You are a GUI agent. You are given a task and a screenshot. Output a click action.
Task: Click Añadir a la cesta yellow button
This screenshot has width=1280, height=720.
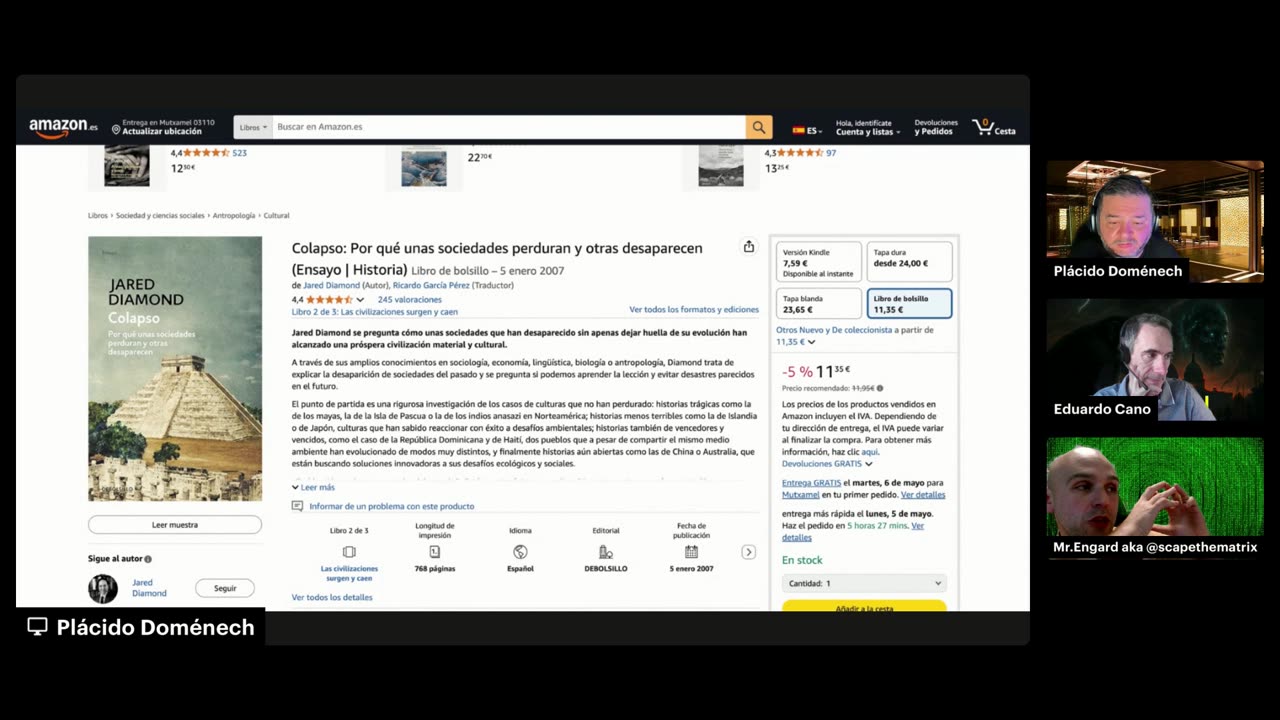pyautogui.click(x=864, y=606)
